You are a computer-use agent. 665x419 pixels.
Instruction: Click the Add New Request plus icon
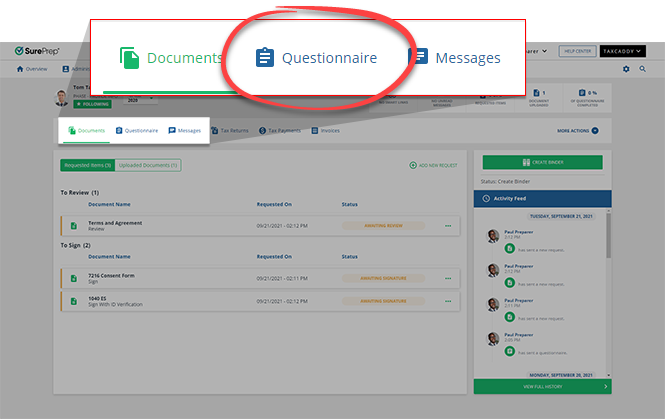[413, 165]
